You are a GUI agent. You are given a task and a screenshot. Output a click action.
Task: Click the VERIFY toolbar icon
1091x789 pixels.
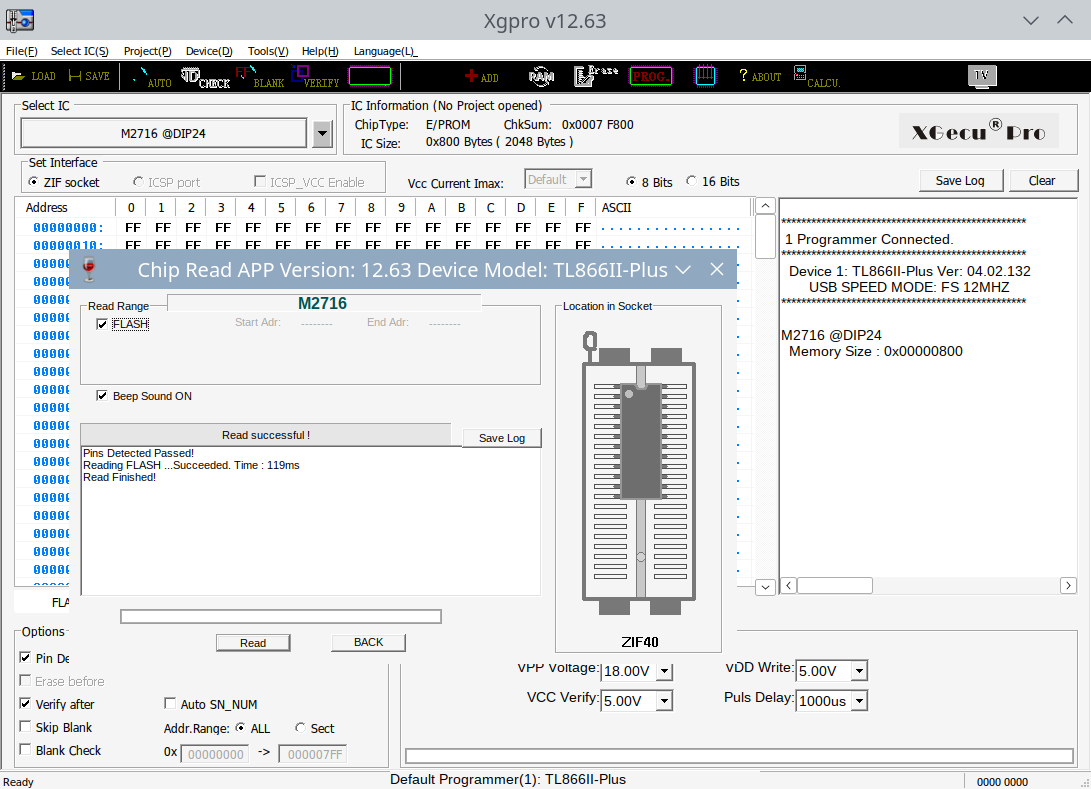coord(315,77)
